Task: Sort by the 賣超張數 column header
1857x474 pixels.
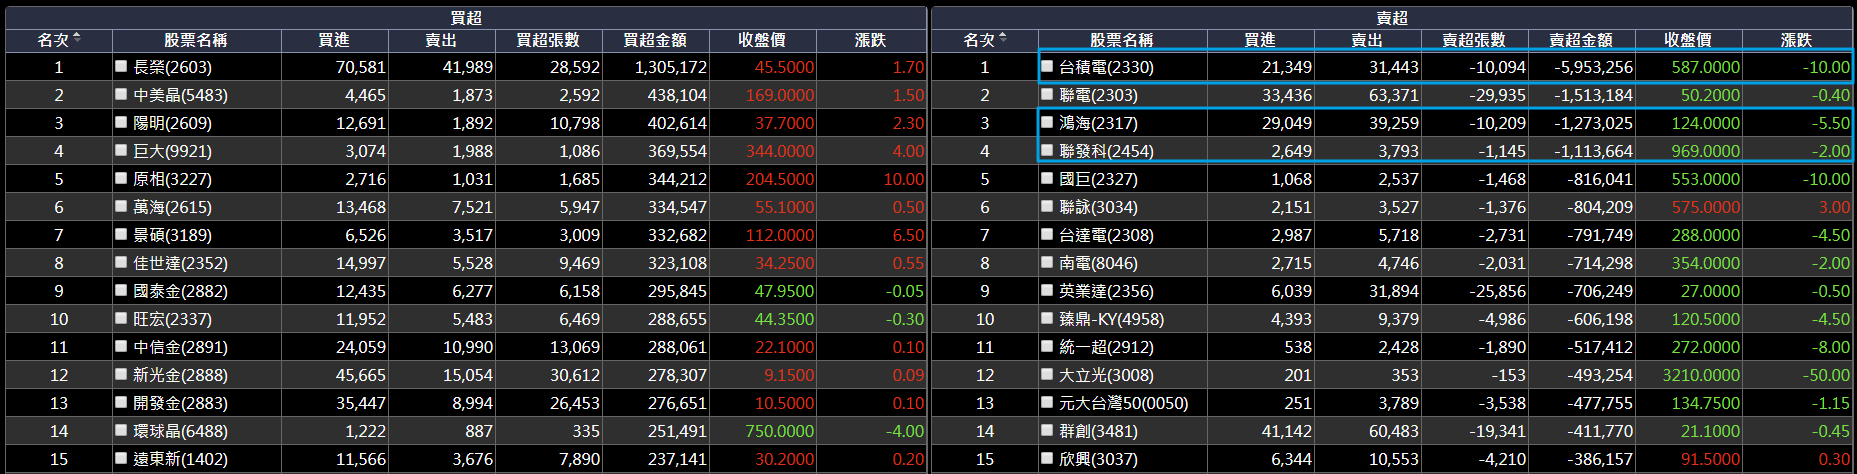Action: [x=1474, y=40]
